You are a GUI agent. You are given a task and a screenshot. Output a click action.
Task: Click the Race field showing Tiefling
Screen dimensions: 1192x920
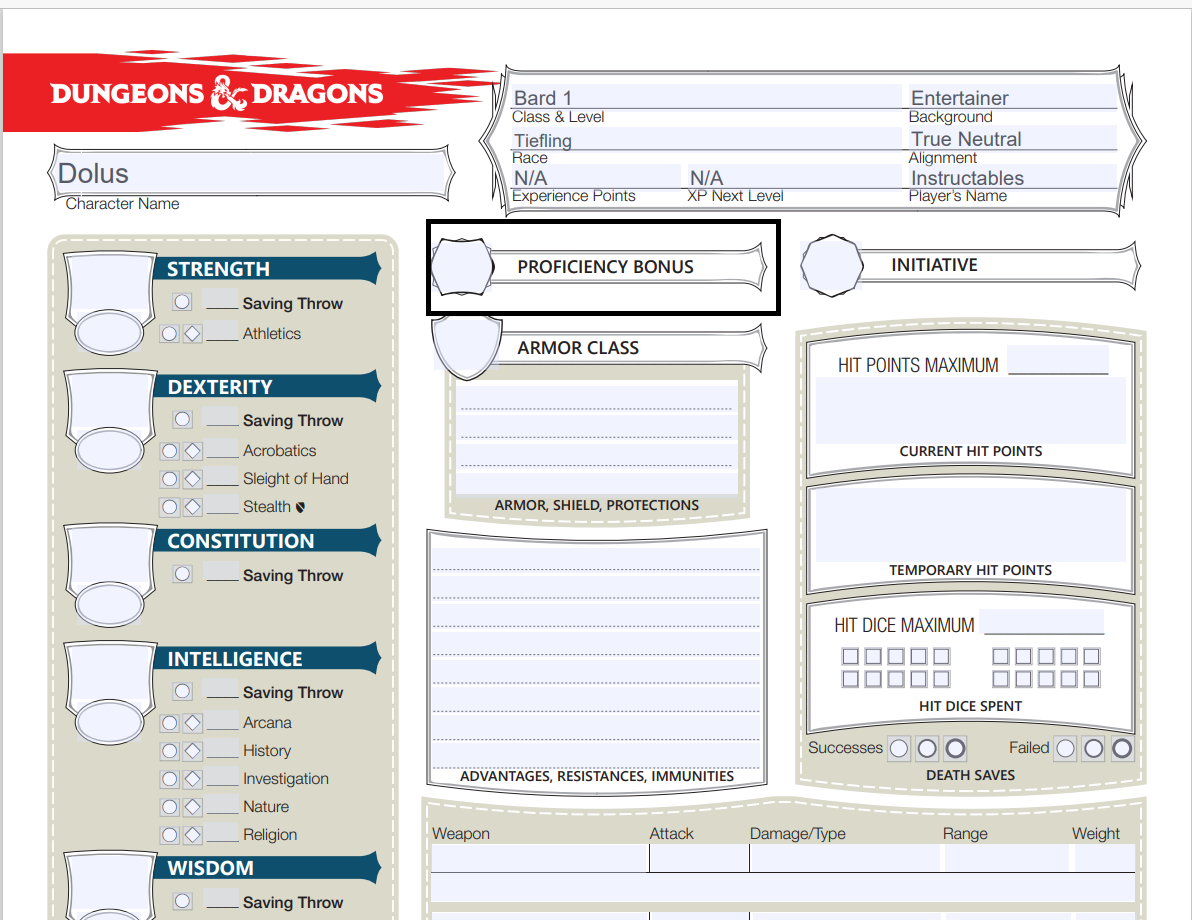point(707,138)
